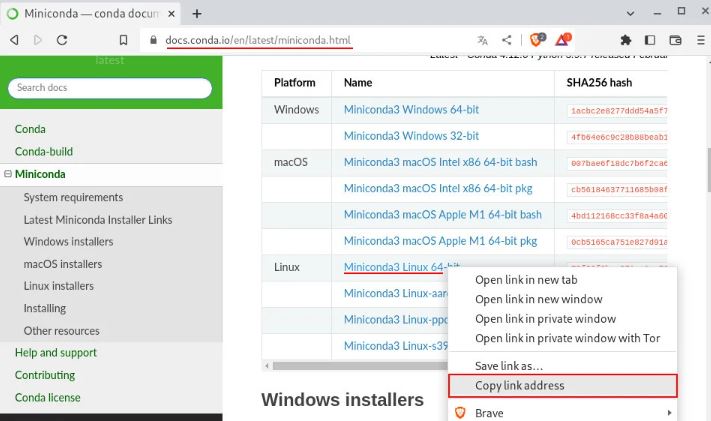Choose Copy link address
Image resolution: width=711 pixels, height=421 pixels.
(x=562, y=386)
